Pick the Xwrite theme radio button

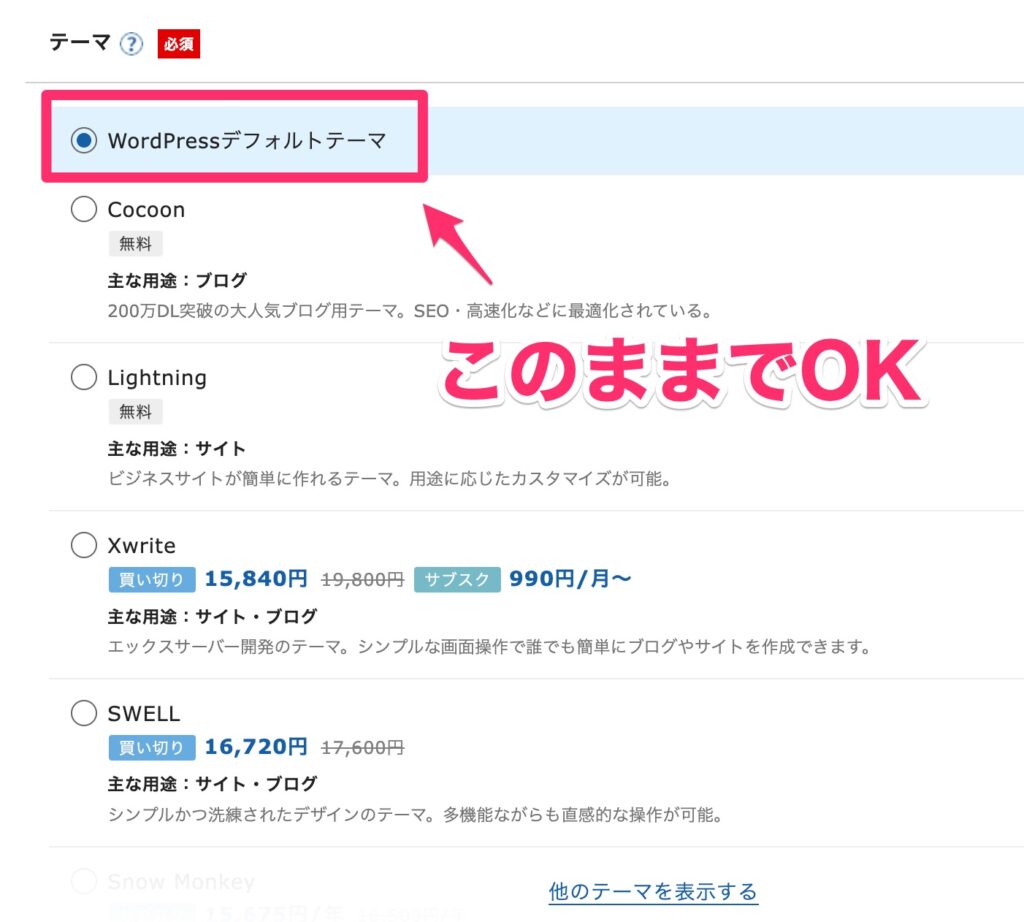[84, 546]
